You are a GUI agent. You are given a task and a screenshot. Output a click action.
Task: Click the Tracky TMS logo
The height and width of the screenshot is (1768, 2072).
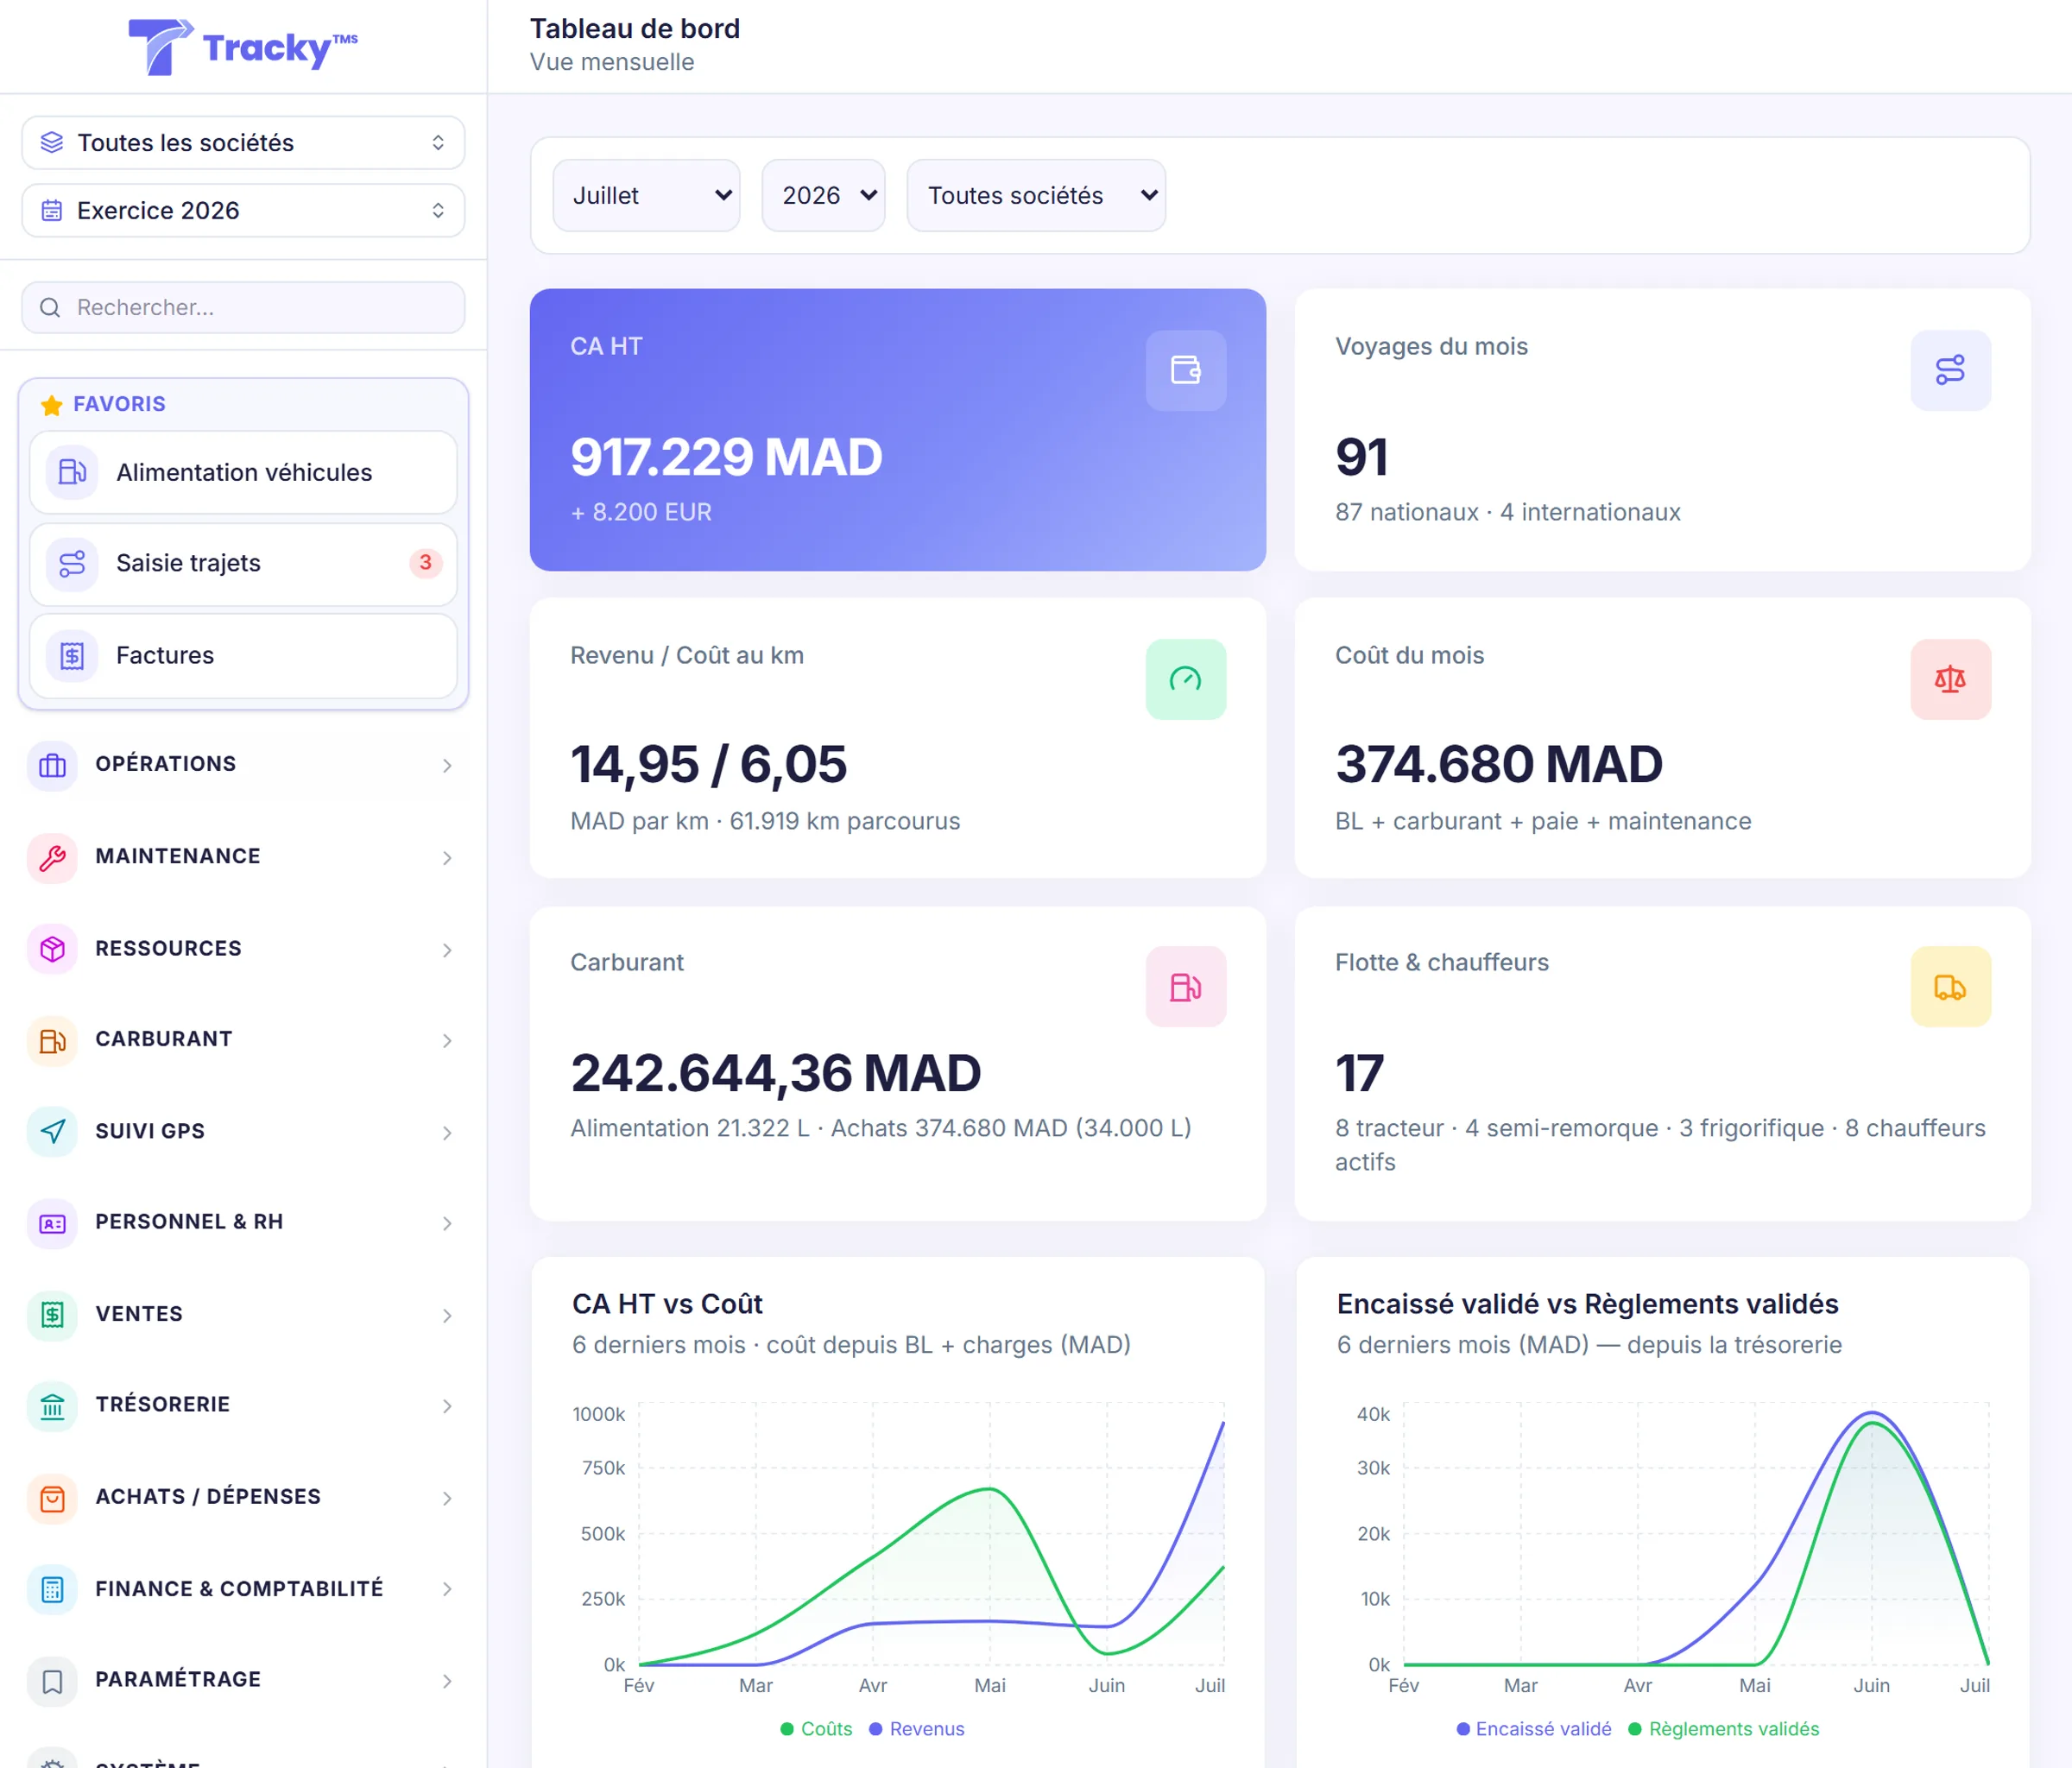click(243, 47)
